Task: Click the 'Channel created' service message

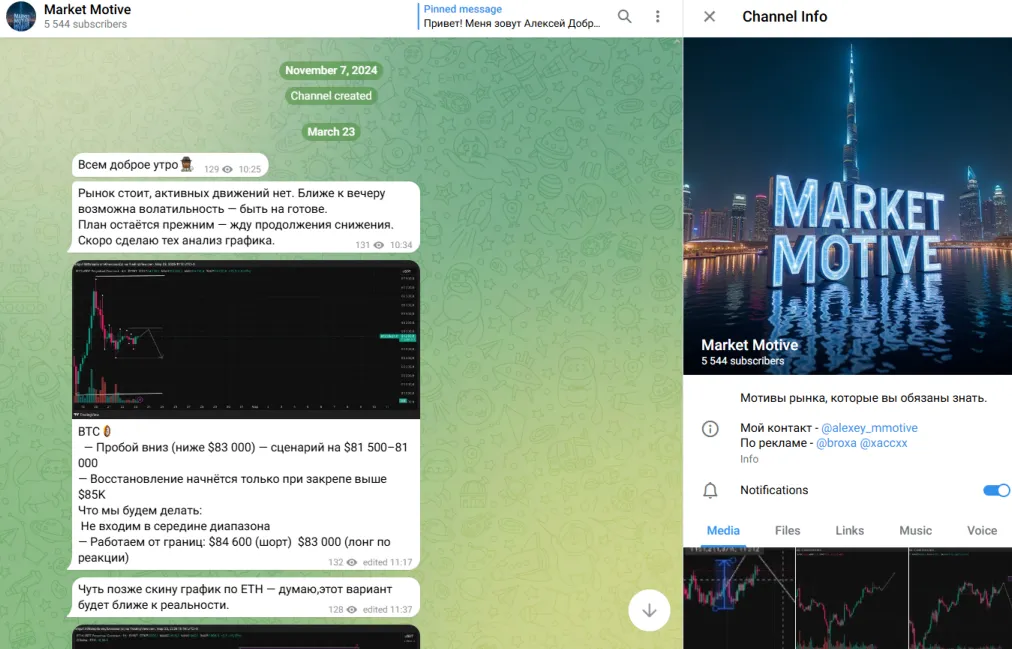Action: pyautogui.click(x=331, y=95)
